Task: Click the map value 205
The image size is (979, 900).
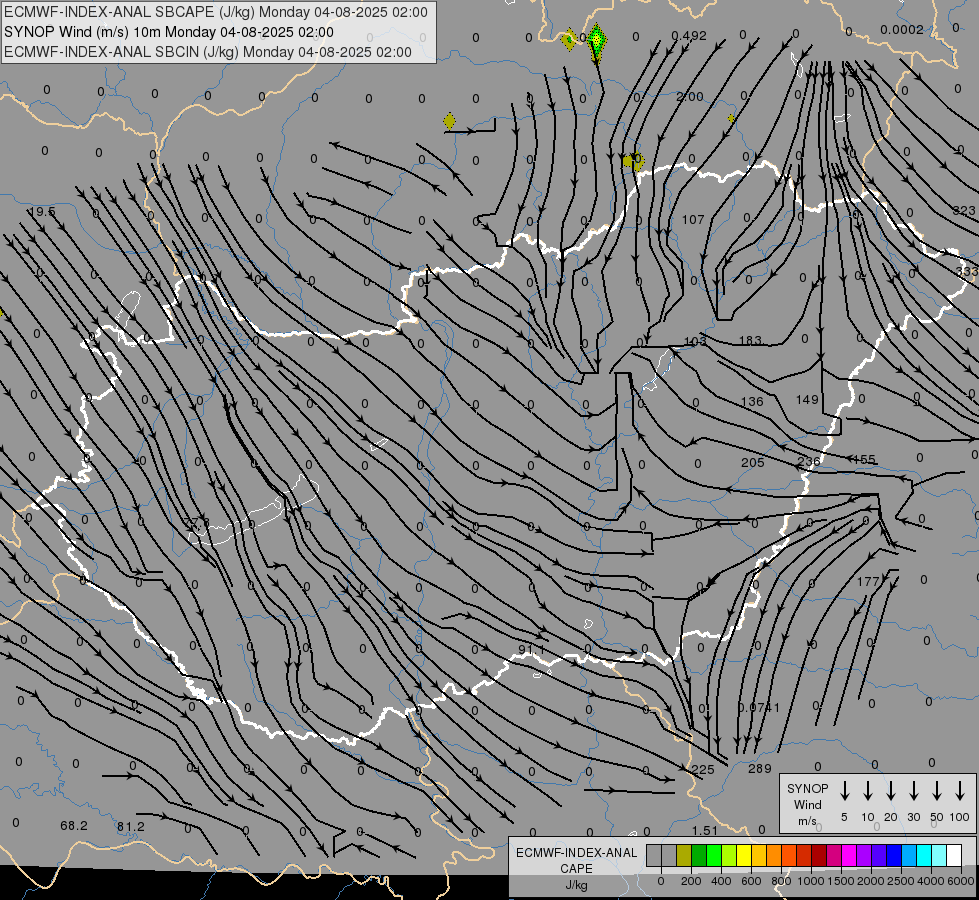Action: [x=753, y=463]
